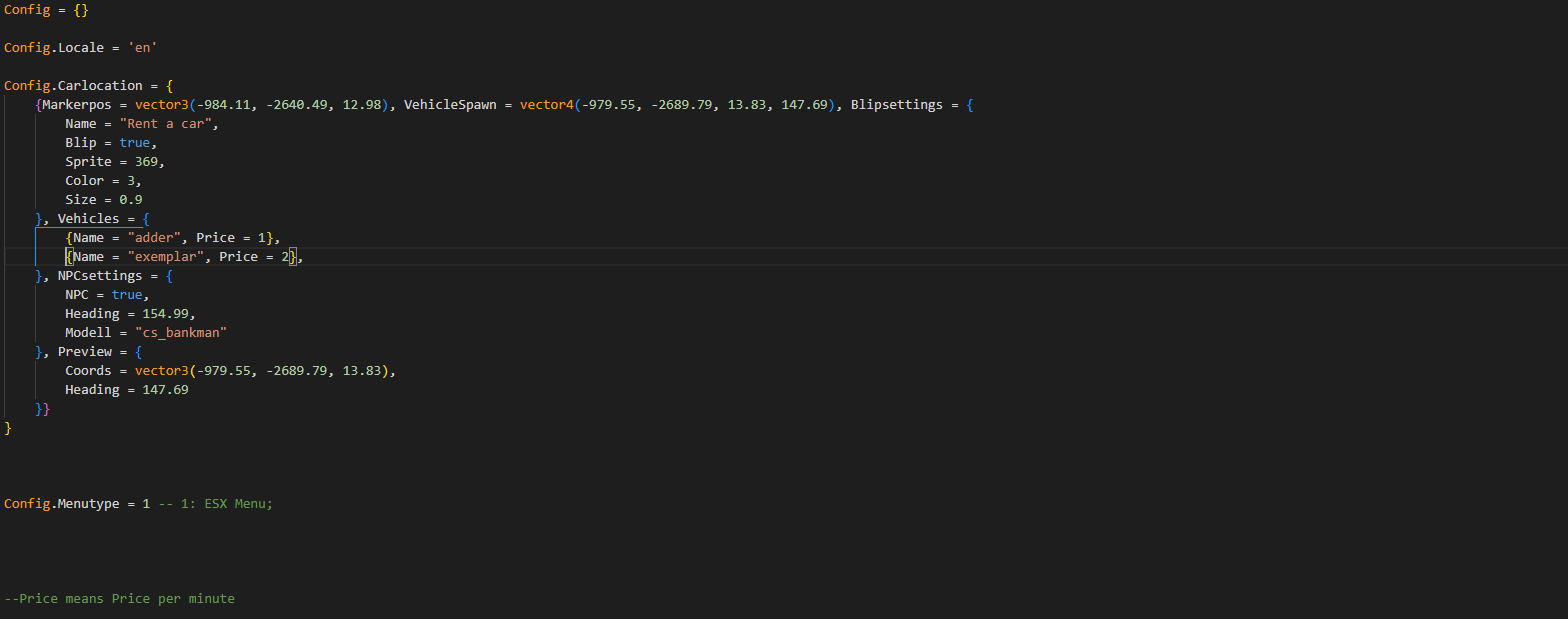The image size is (1568, 619).
Task: Click 'Price = 1' in the adder row
Action: coord(231,238)
